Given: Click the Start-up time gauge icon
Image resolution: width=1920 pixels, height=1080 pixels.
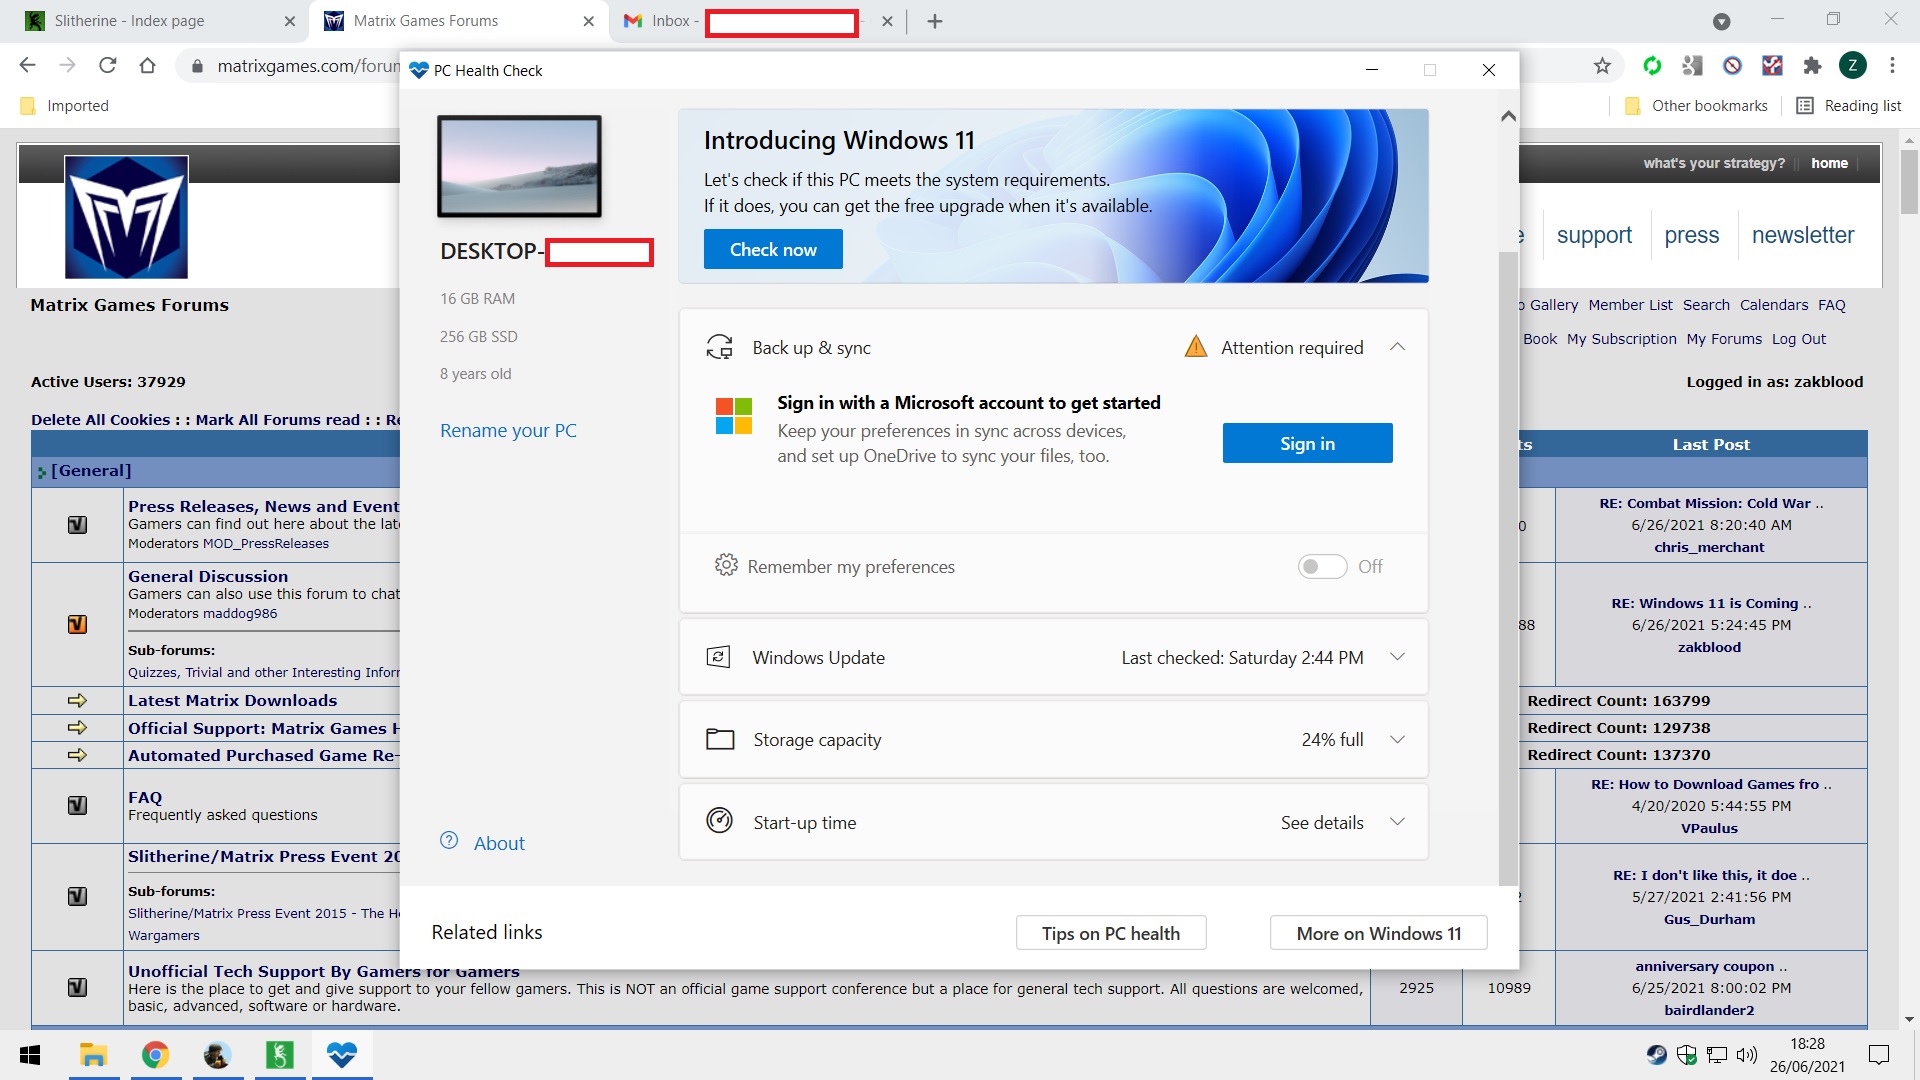Looking at the screenshot, I should 719,821.
